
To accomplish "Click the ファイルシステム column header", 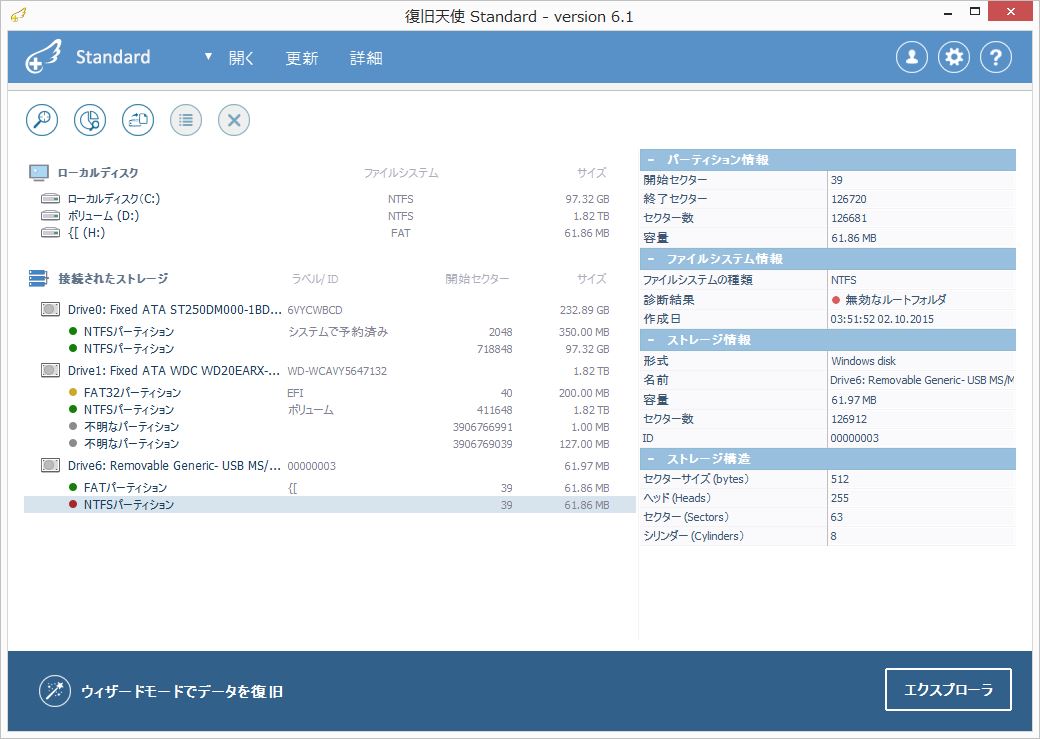I will (x=401, y=173).
